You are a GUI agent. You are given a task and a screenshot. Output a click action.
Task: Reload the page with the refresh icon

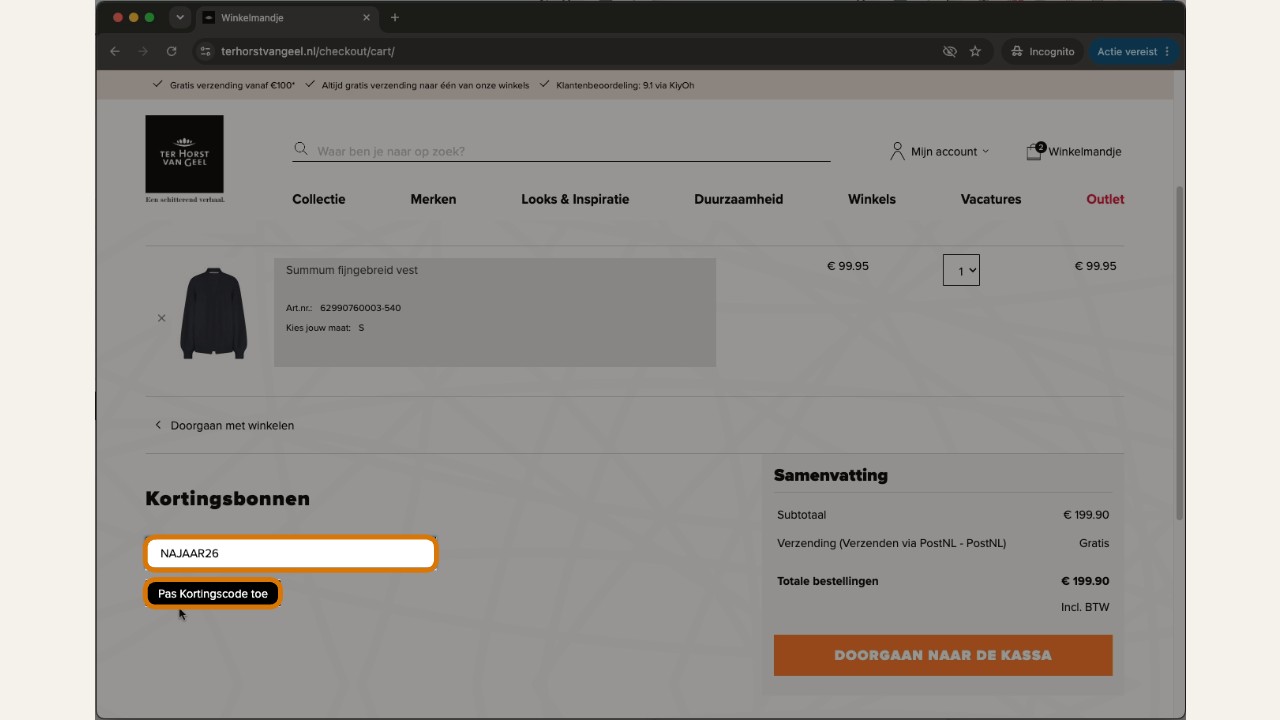[171, 51]
